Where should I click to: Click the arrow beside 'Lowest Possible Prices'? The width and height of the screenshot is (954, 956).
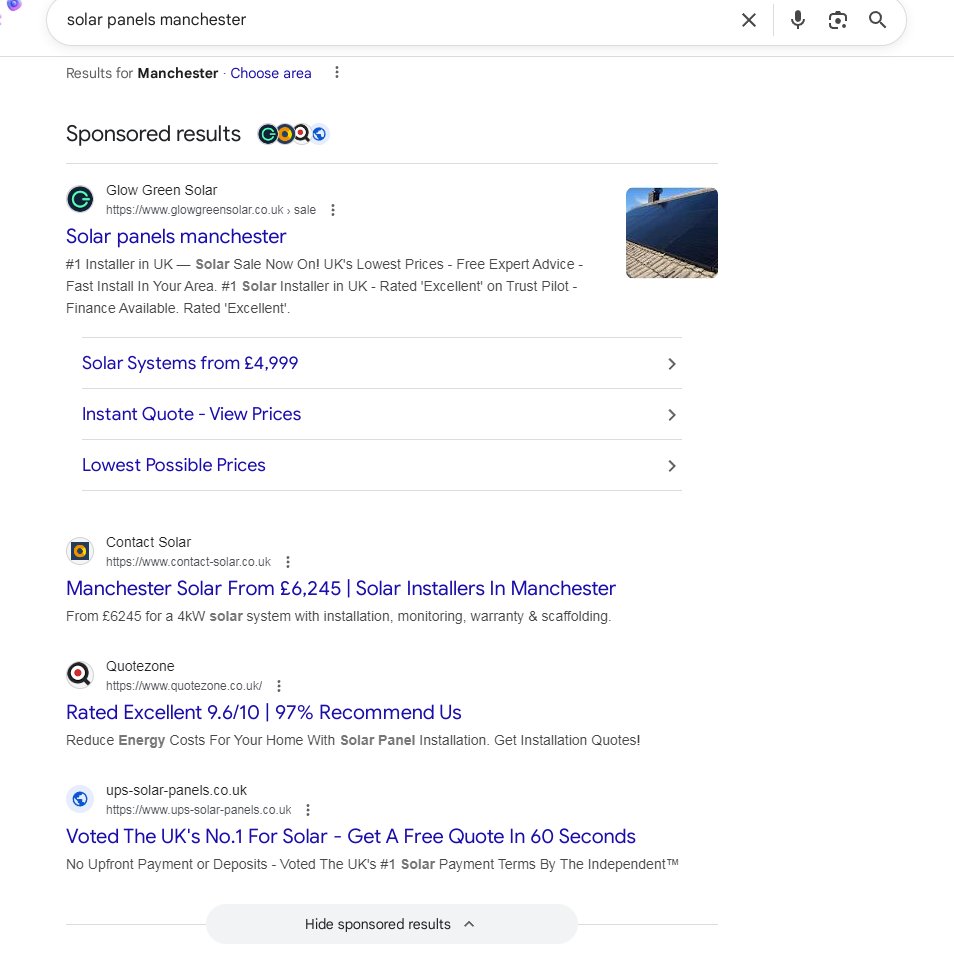(672, 466)
